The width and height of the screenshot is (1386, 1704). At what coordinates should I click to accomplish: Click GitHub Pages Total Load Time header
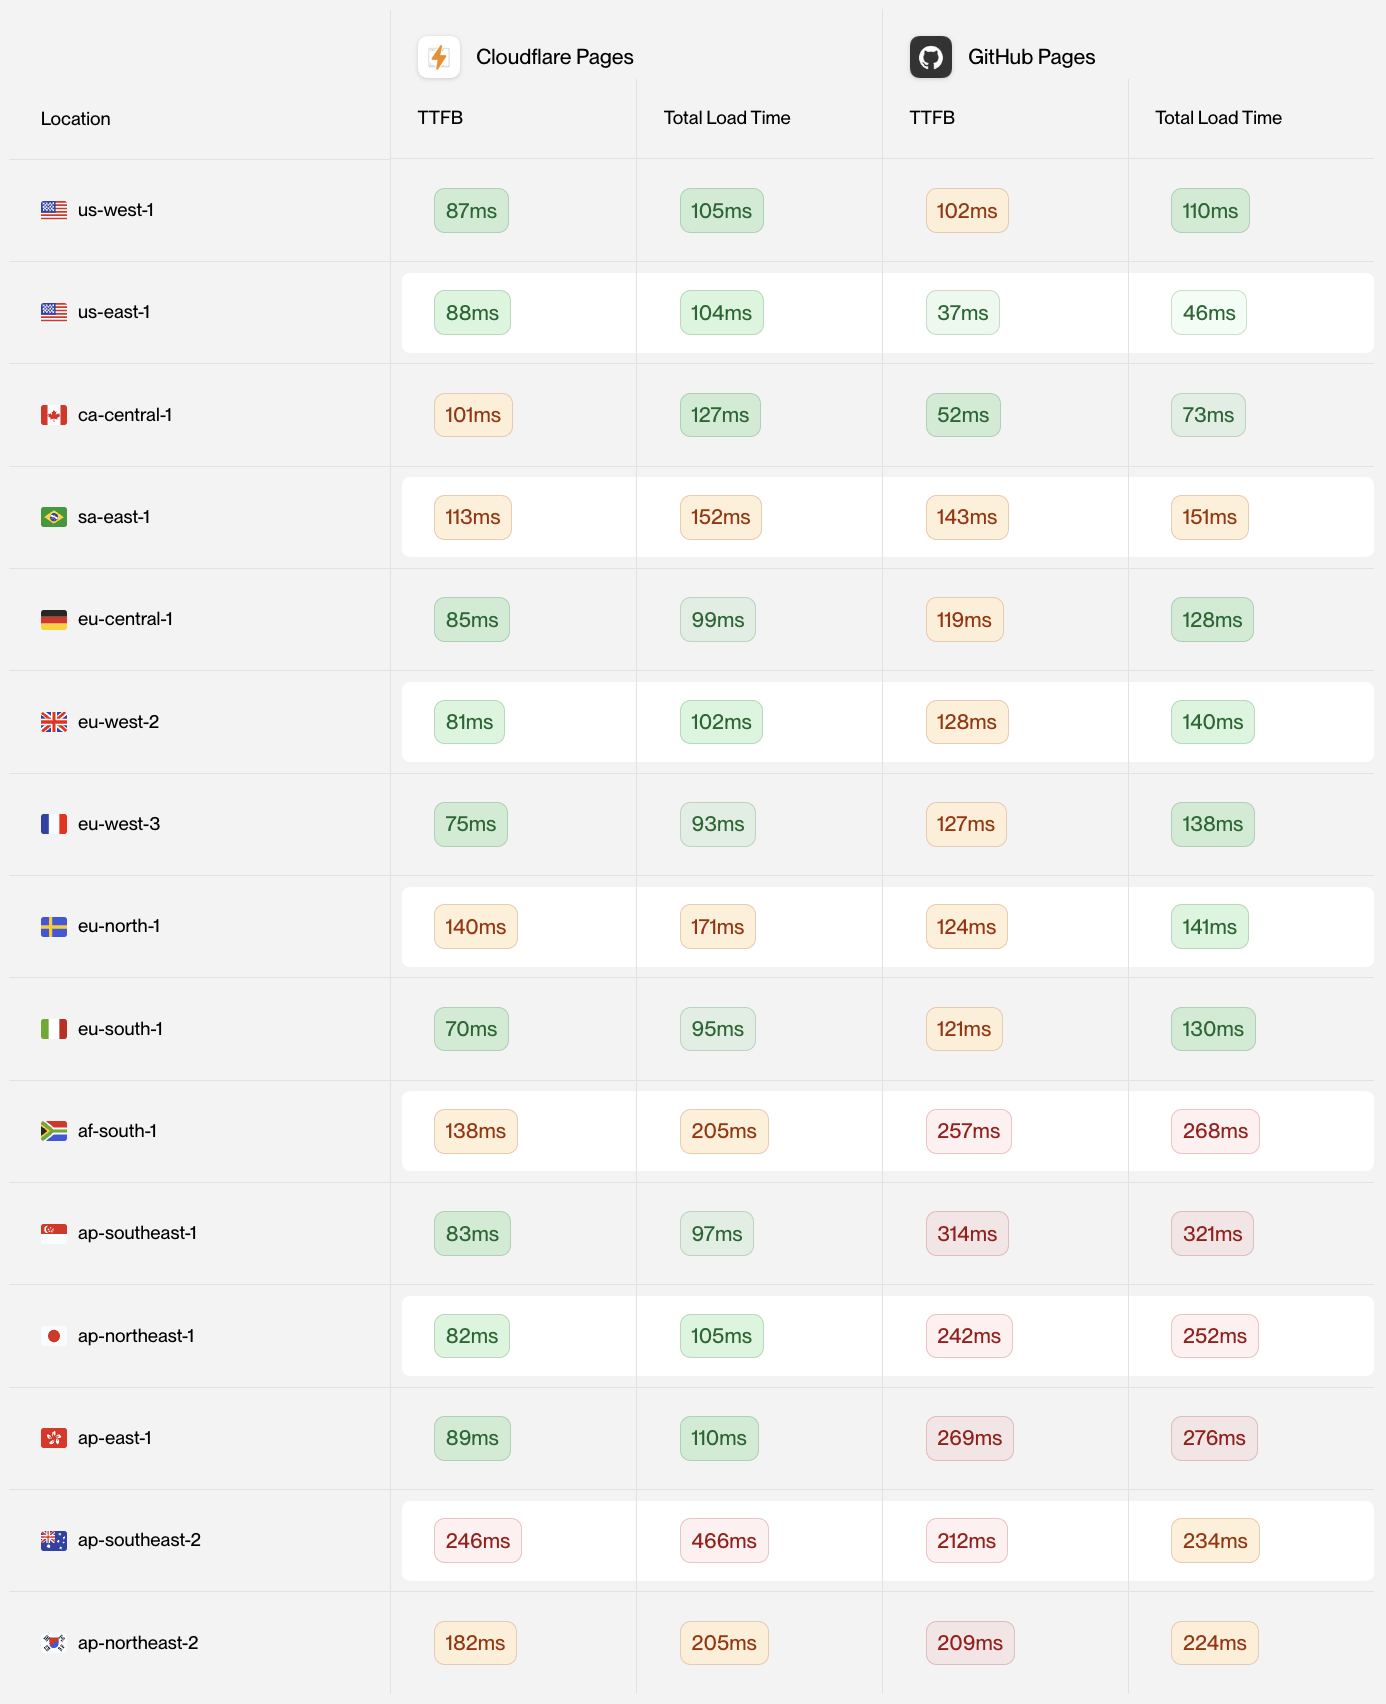pos(1218,118)
